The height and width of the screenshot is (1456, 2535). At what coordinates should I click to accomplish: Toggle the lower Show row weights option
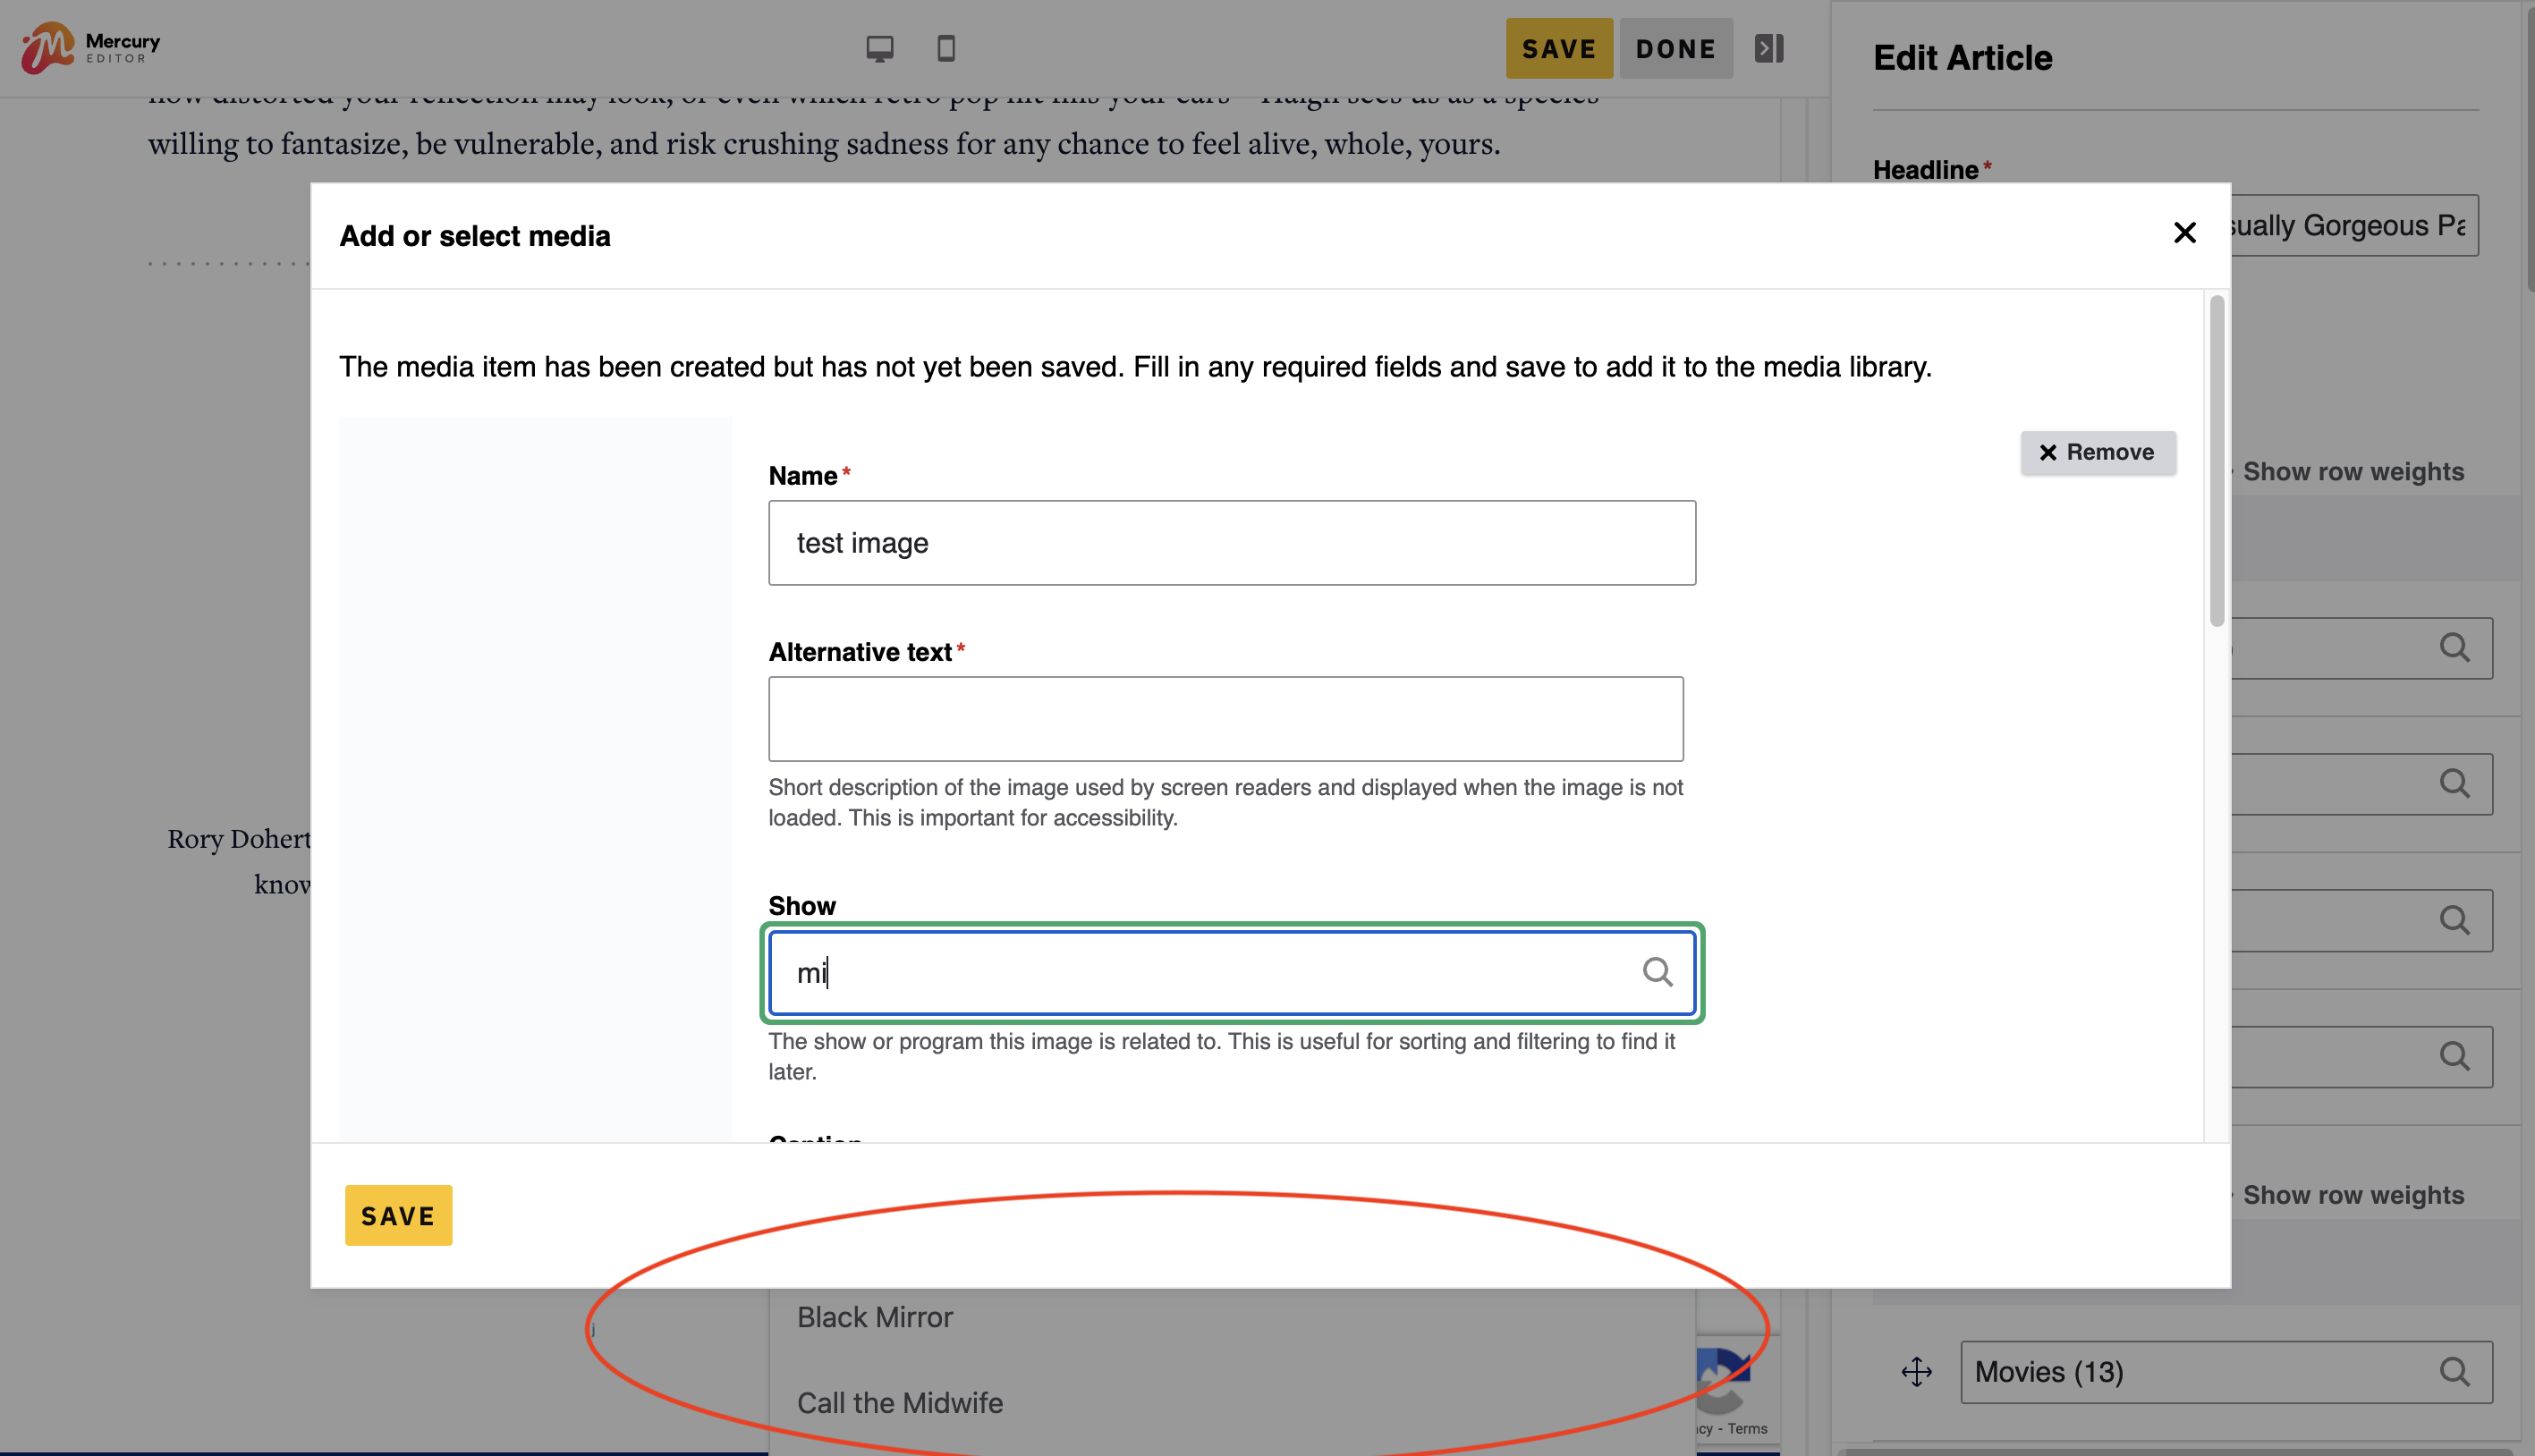2354,1194
